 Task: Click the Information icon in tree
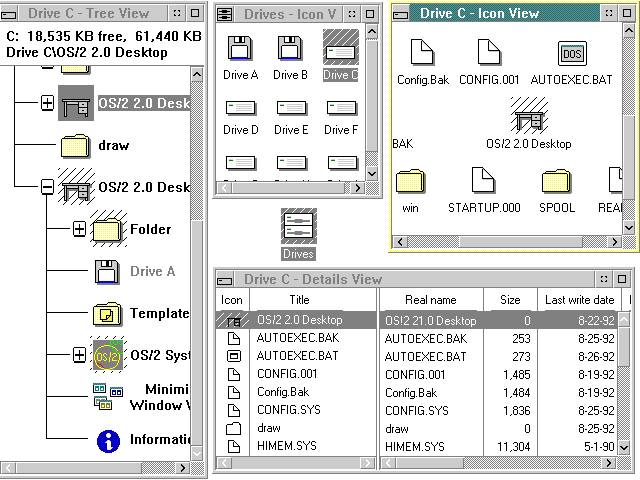[108, 439]
